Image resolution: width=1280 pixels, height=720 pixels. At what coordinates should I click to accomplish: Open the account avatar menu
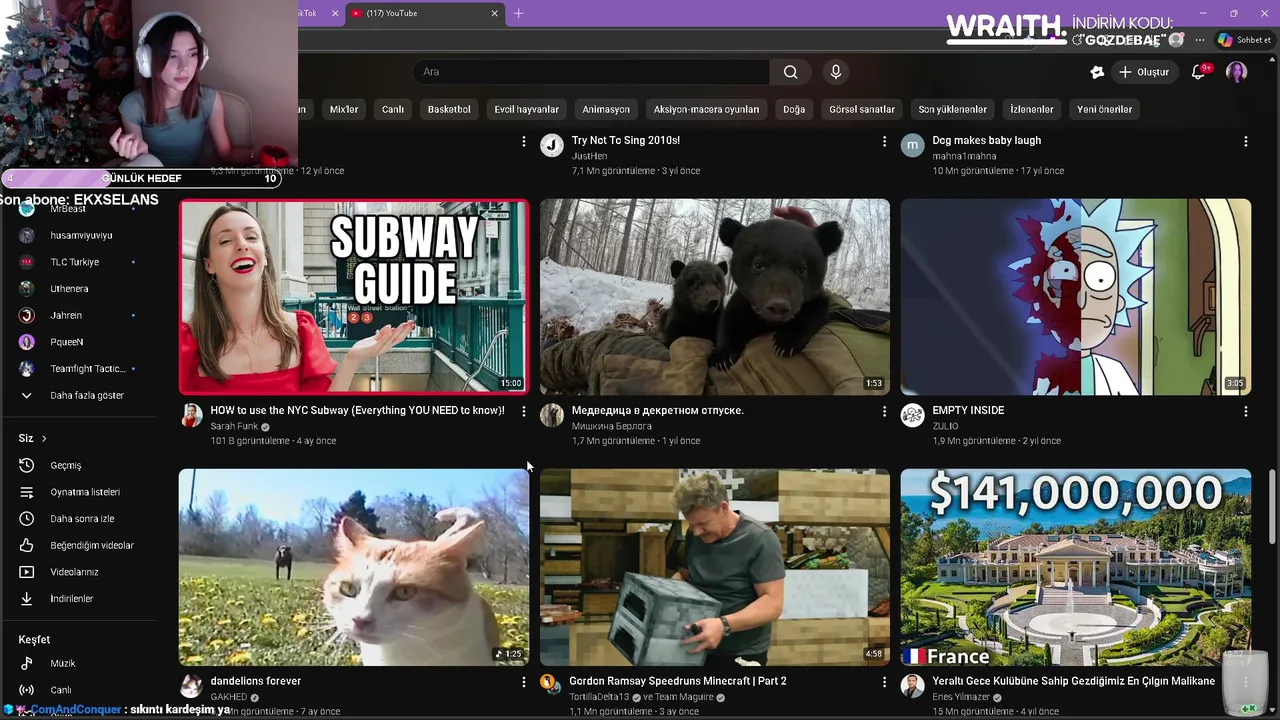pyautogui.click(x=1237, y=72)
